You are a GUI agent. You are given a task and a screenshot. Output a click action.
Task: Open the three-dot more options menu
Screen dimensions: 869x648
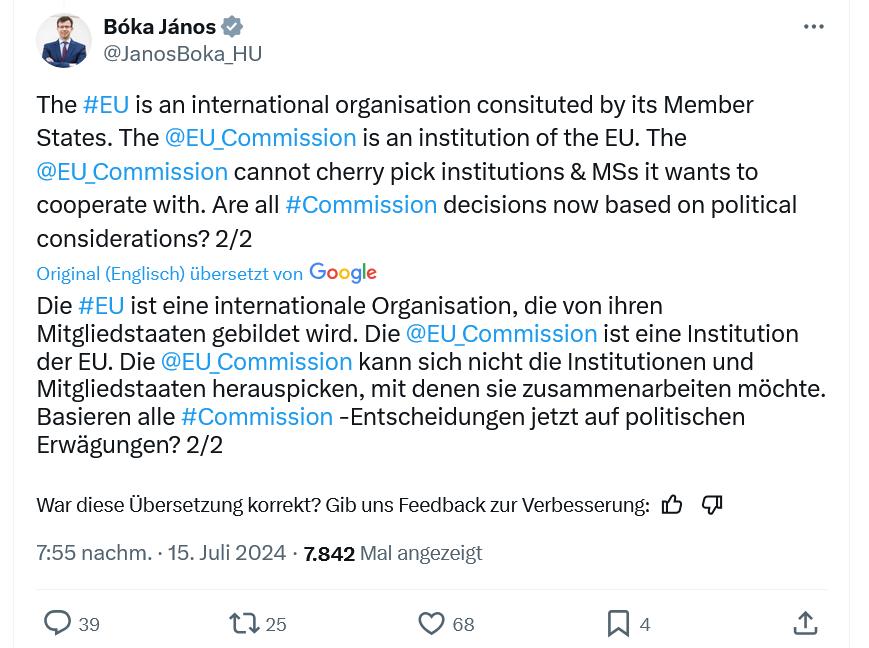(x=816, y=26)
